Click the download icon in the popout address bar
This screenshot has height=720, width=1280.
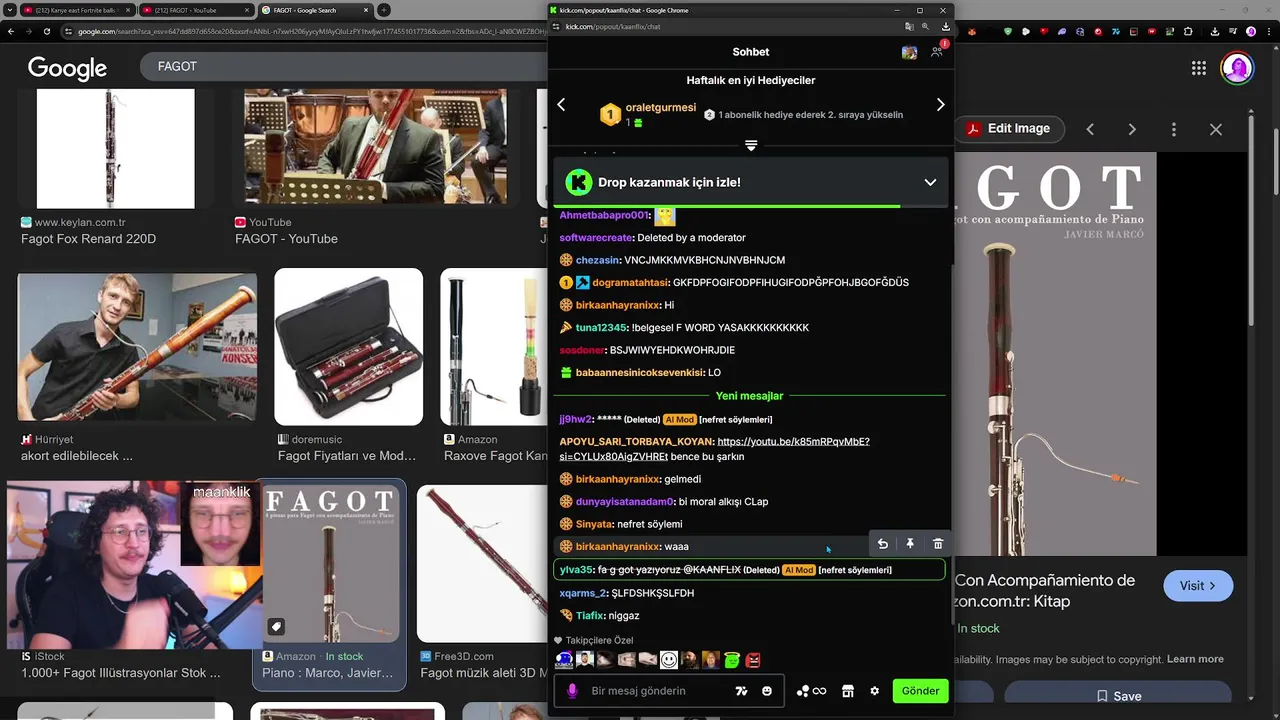tap(946, 27)
